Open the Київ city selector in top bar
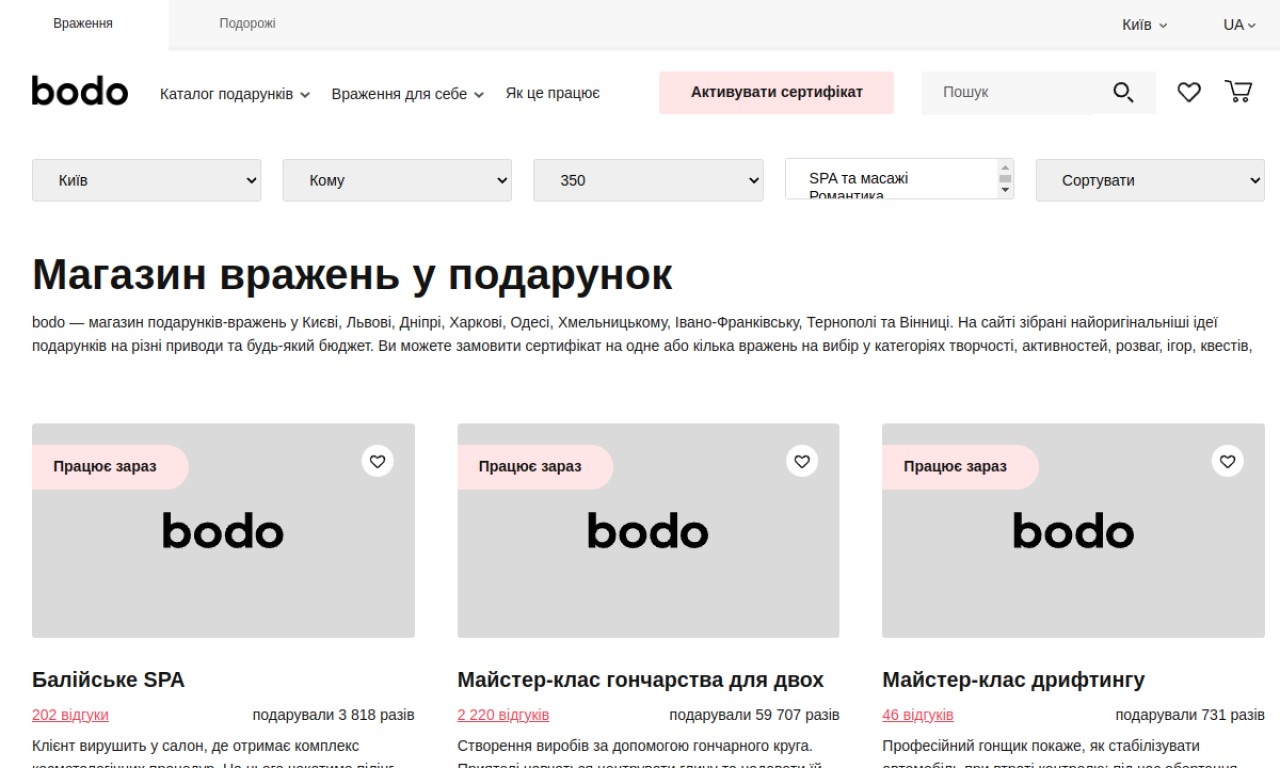Image resolution: width=1280 pixels, height=768 pixels. (1144, 25)
